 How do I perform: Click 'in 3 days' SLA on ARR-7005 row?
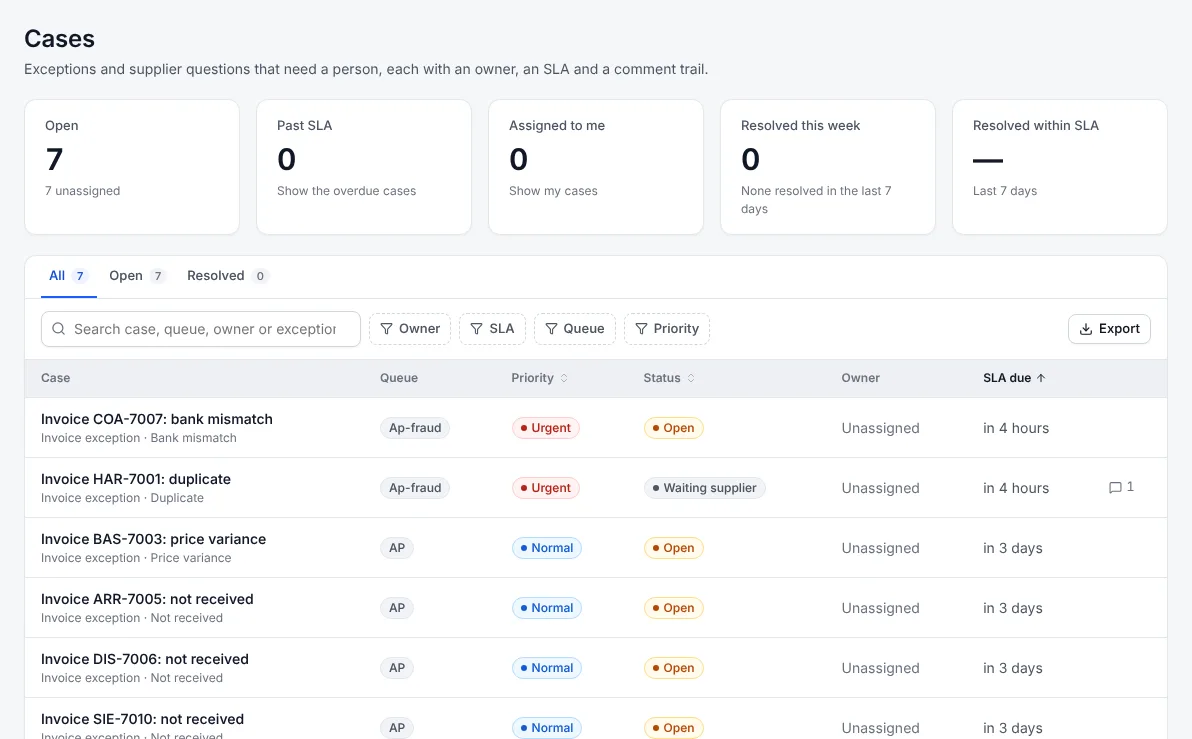(x=1013, y=608)
